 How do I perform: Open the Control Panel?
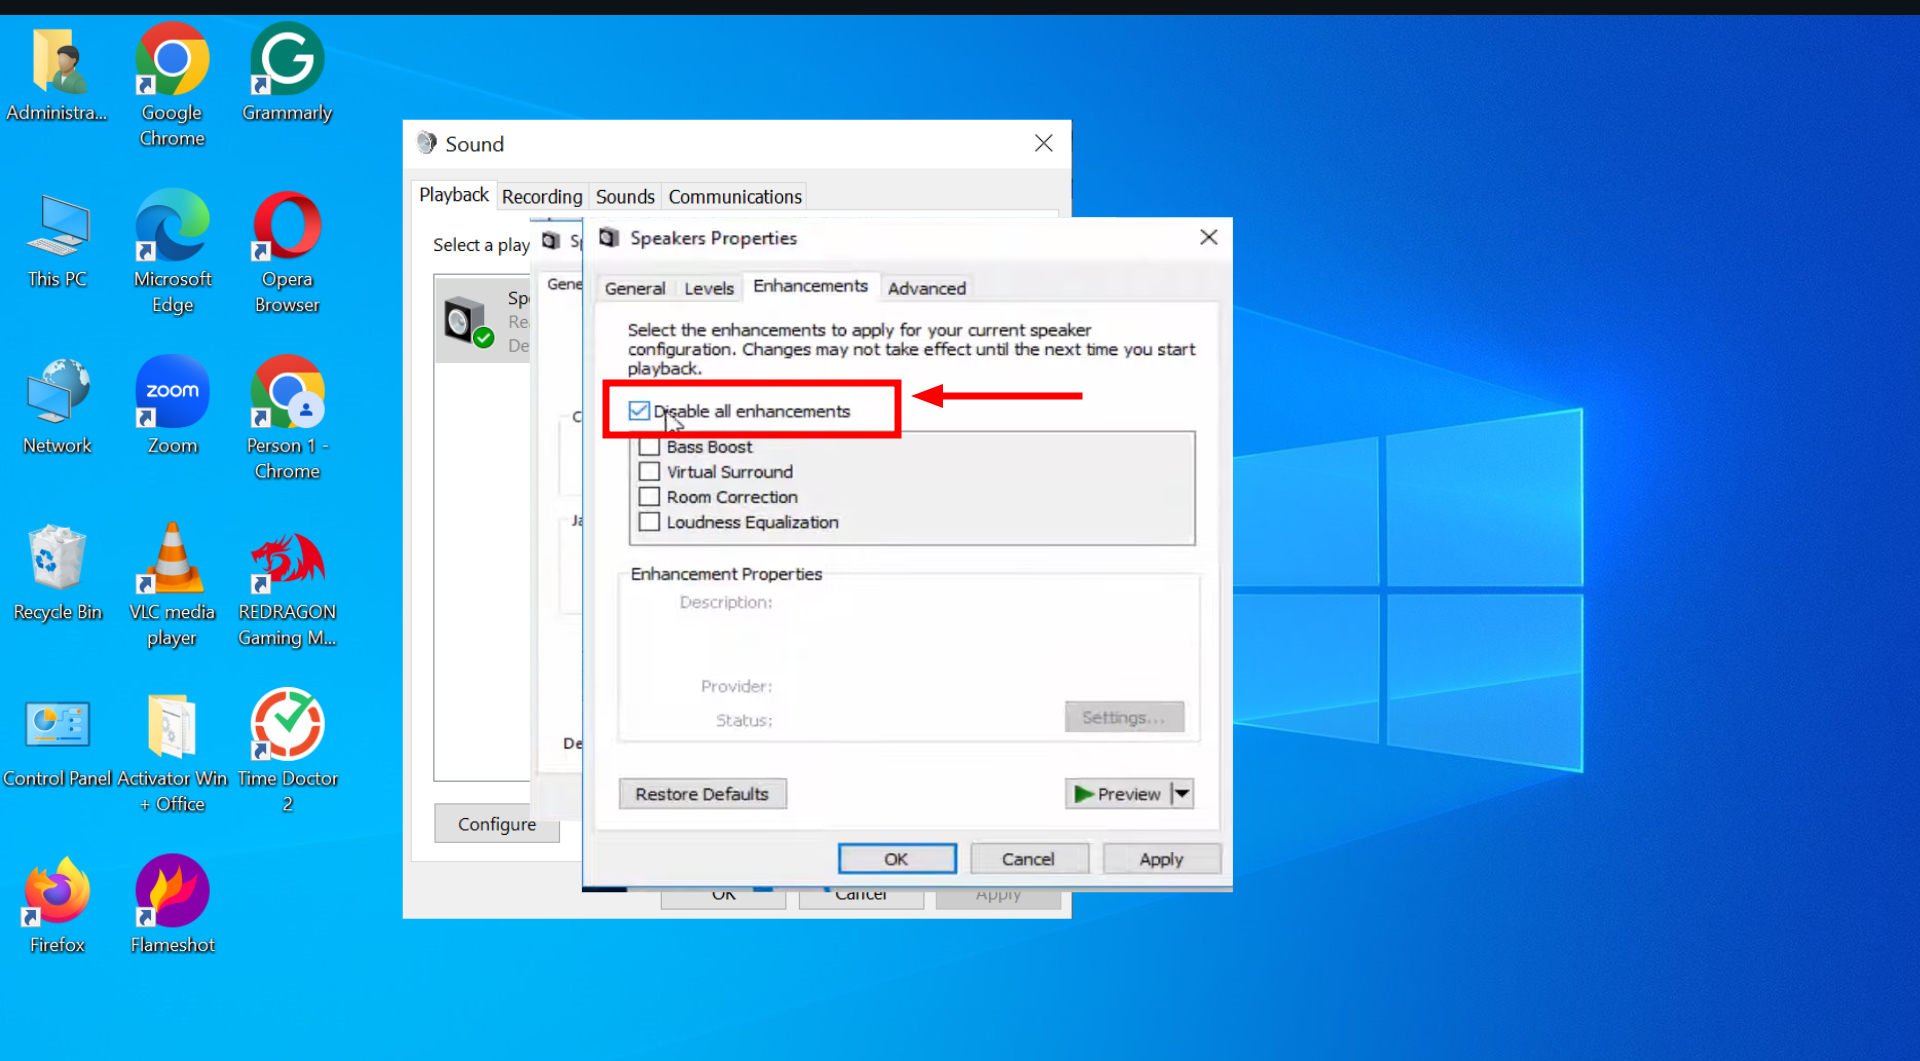(57, 725)
